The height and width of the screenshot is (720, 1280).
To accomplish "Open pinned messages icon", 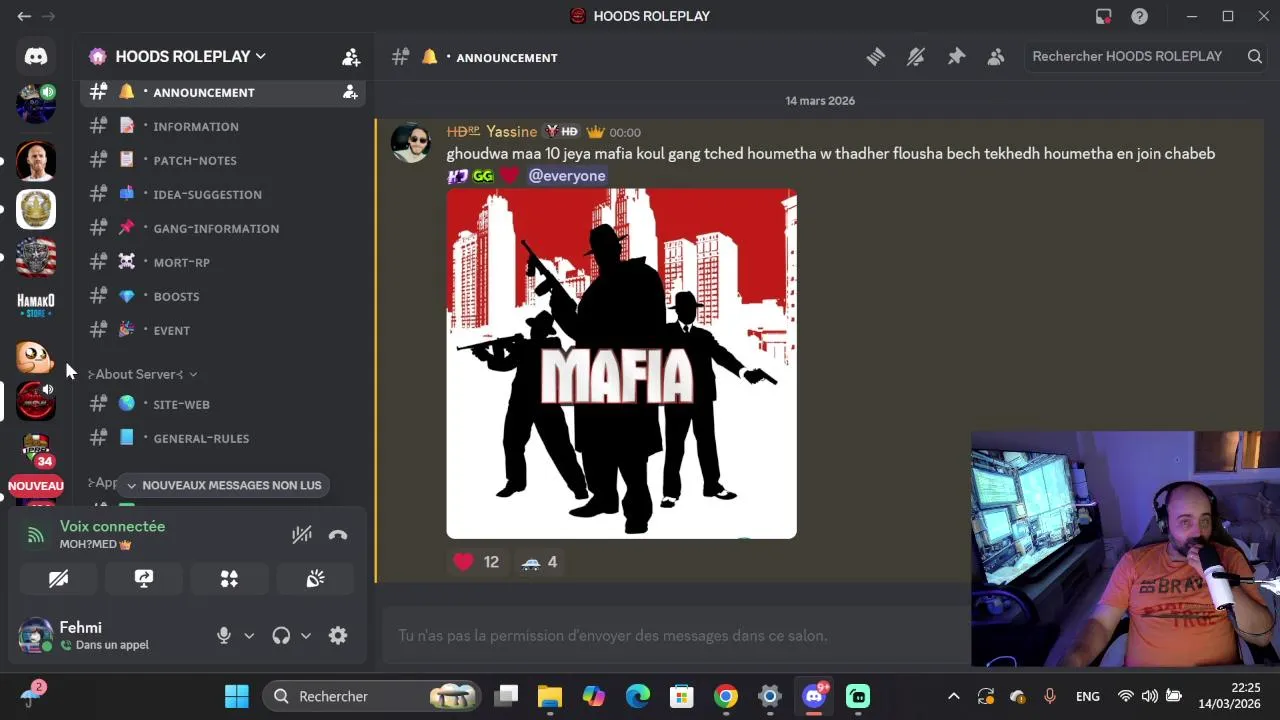I will (956, 57).
